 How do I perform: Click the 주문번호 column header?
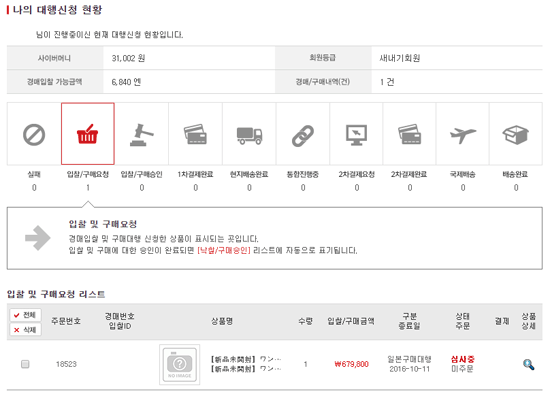tap(66, 321)
